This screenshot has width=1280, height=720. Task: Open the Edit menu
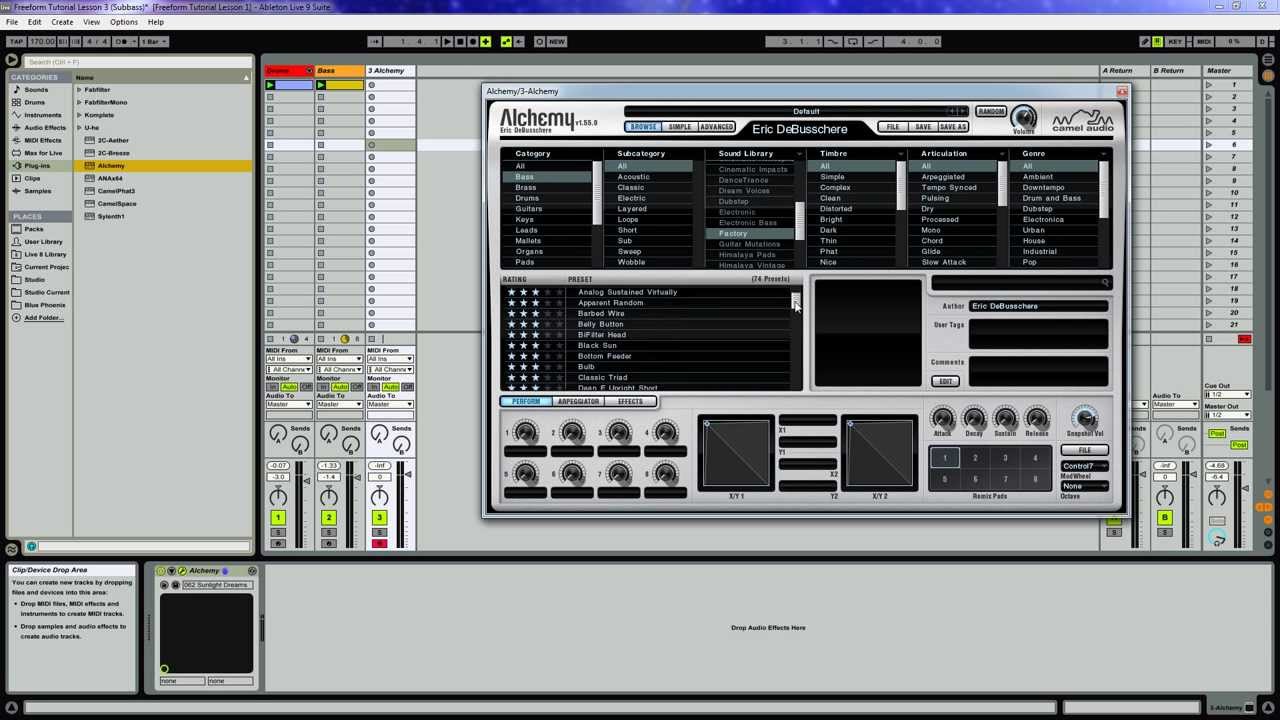click(35, 22)
